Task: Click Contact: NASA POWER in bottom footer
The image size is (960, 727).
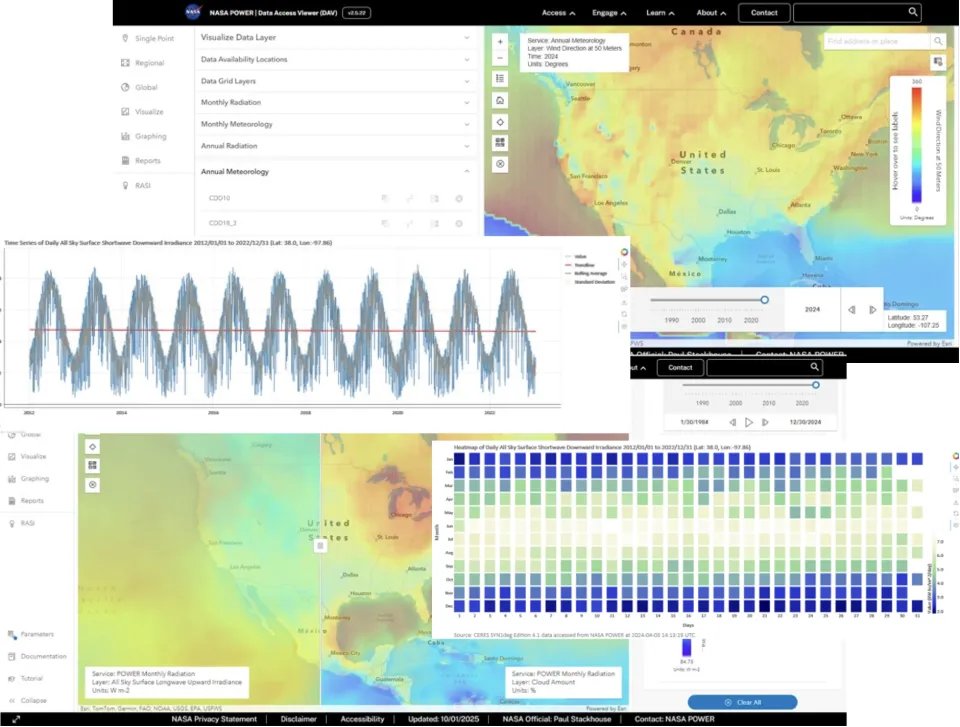Action: pos(674,719)
